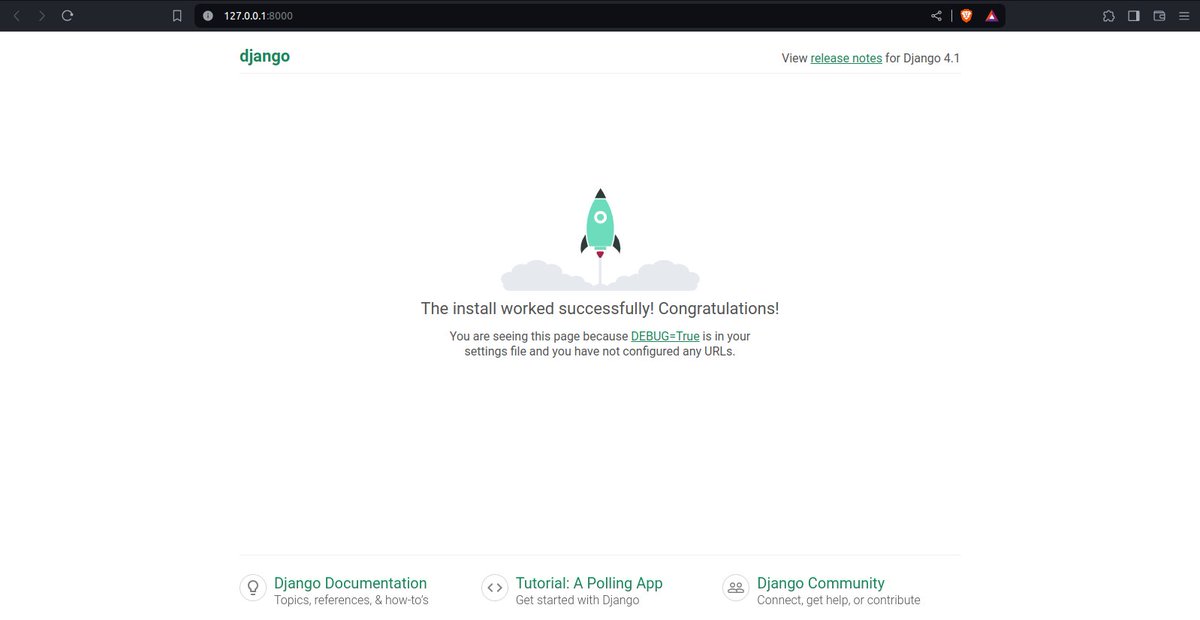Viewport: 1200px width, 620px height.
Task: Follow the DEBUG=True link
Action: [x=665, y=336]
